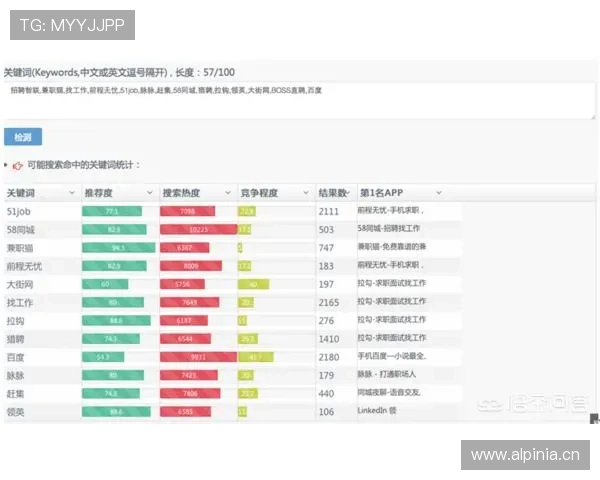
Task: Open the 第1名APP column dropdown arrow
Action: coord(439,193)
